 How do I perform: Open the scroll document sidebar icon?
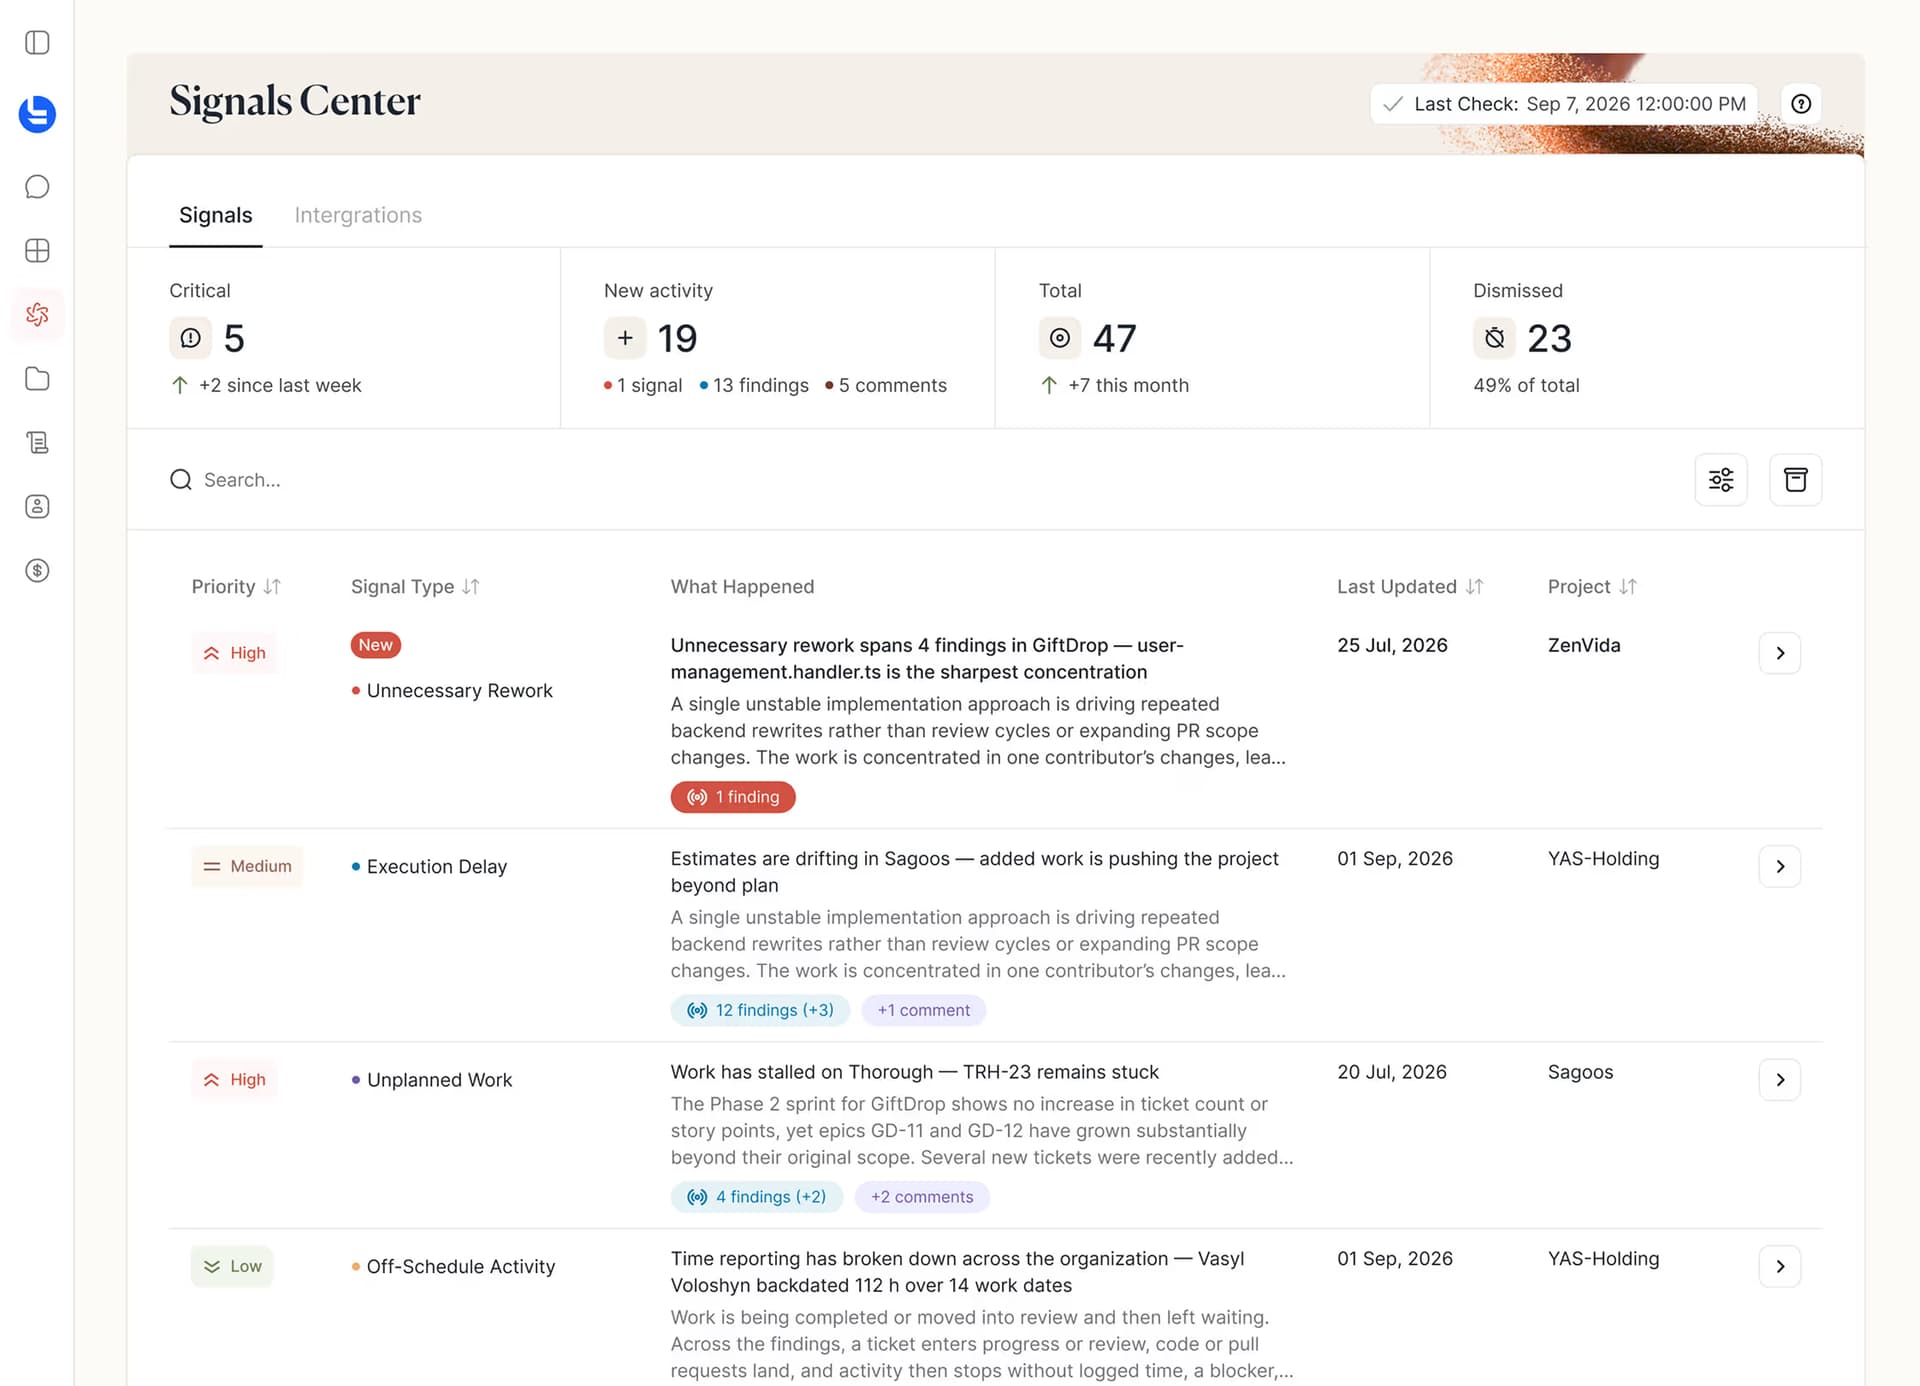tap(37, 443)
